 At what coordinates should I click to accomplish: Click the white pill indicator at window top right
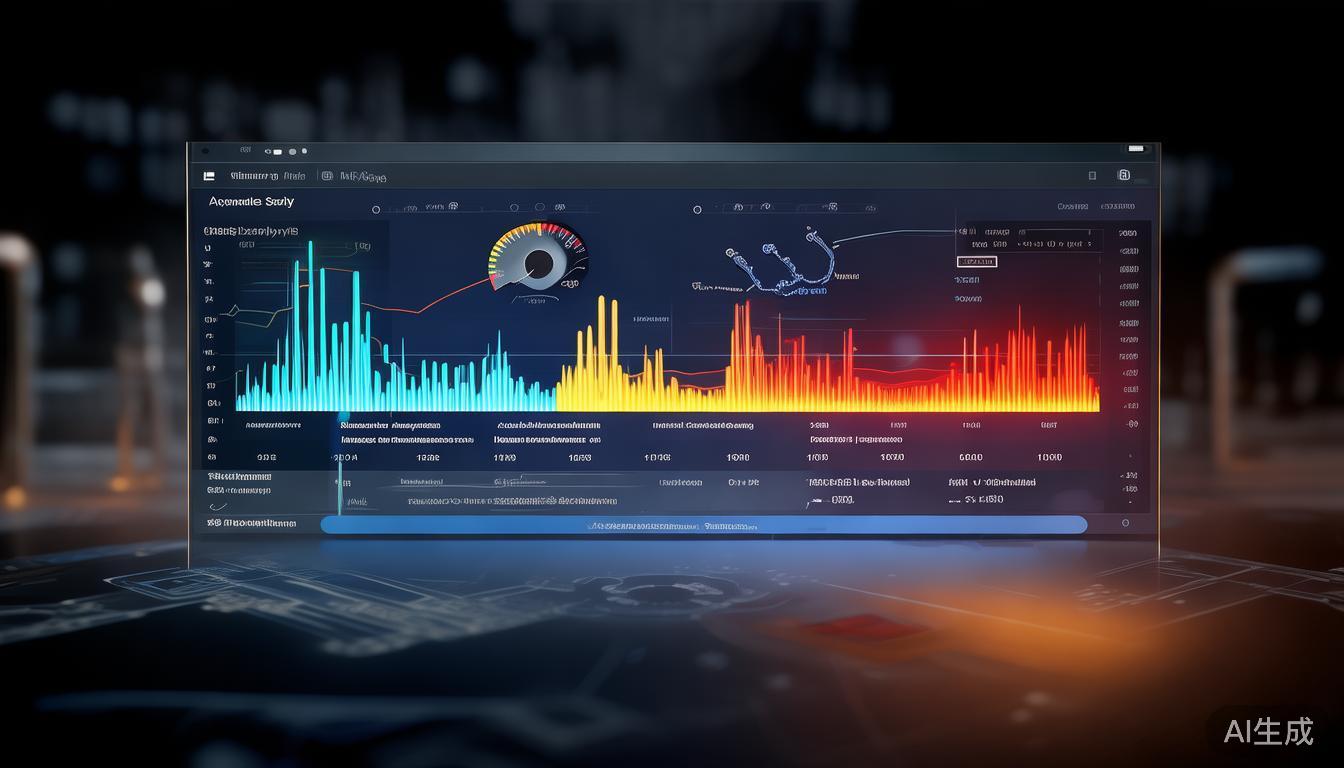[x=1137, y=149]
